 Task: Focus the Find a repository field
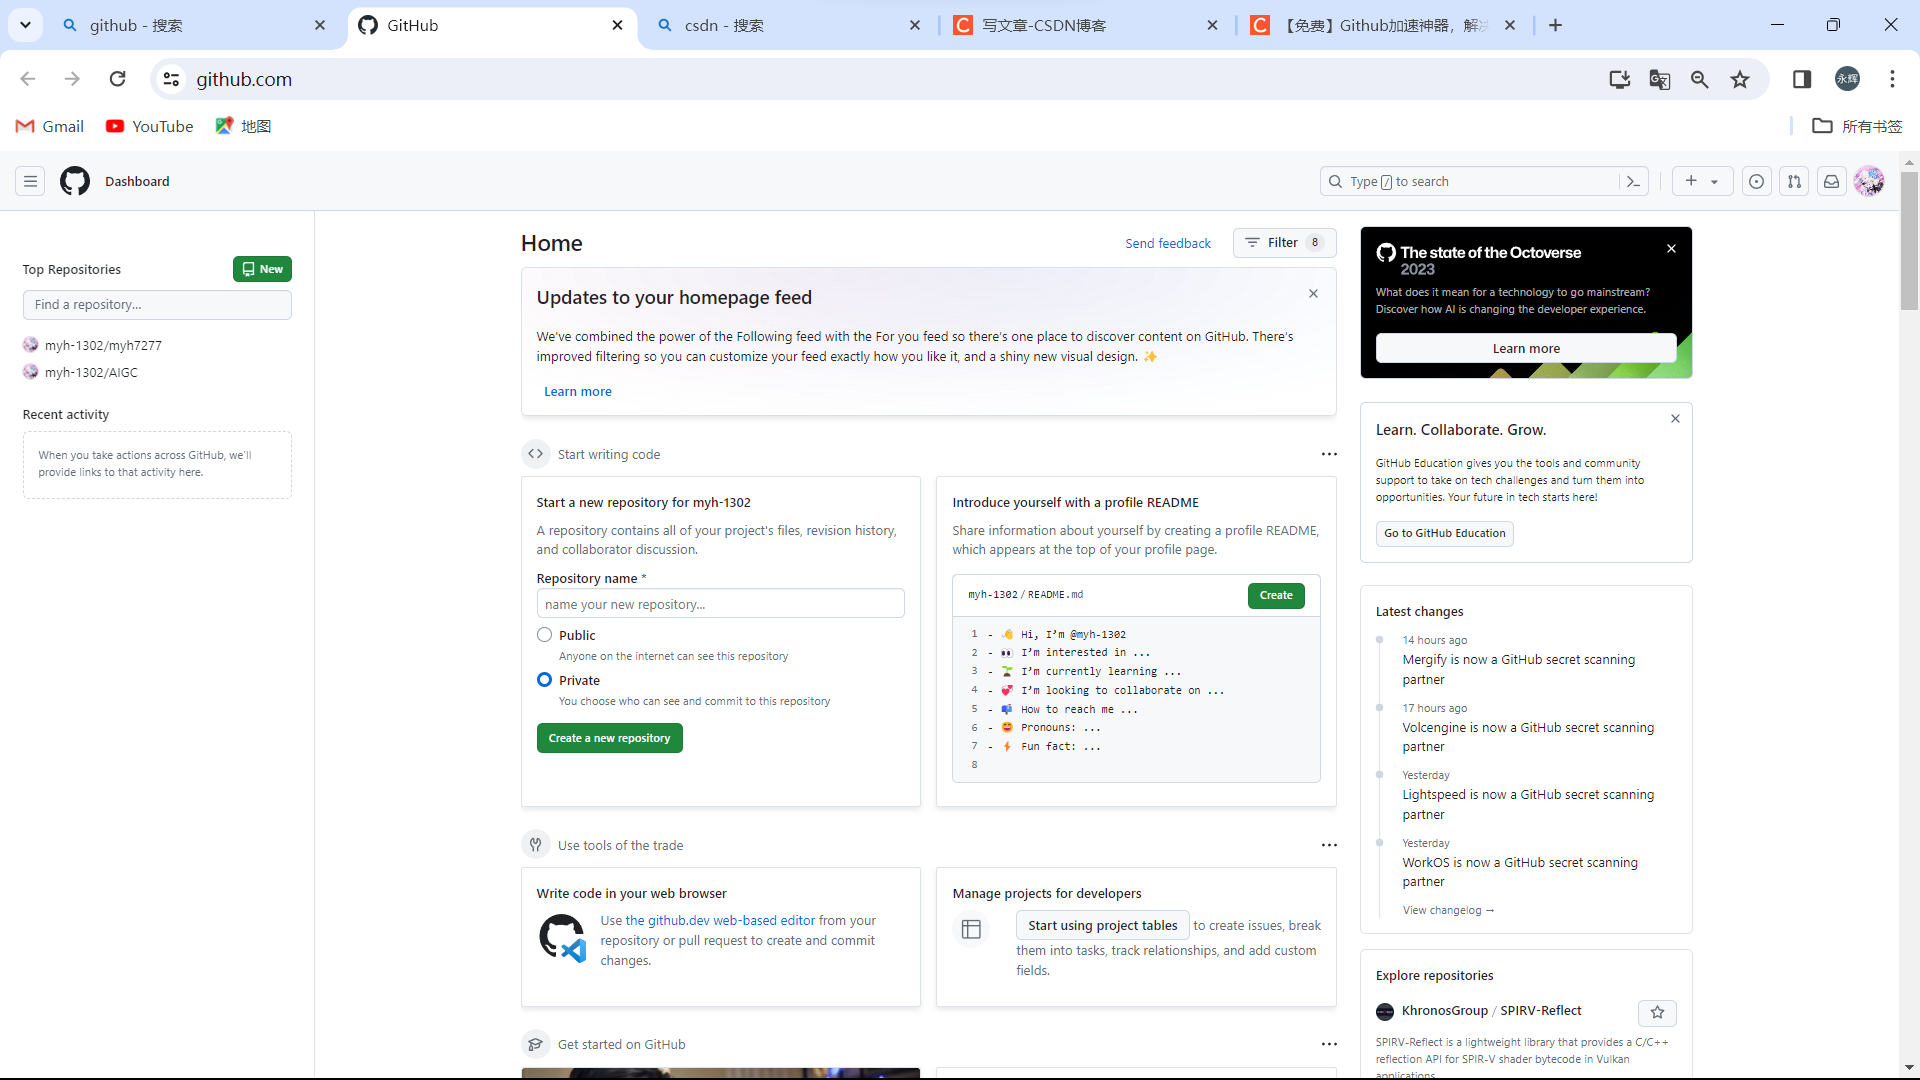click(157, 305)
